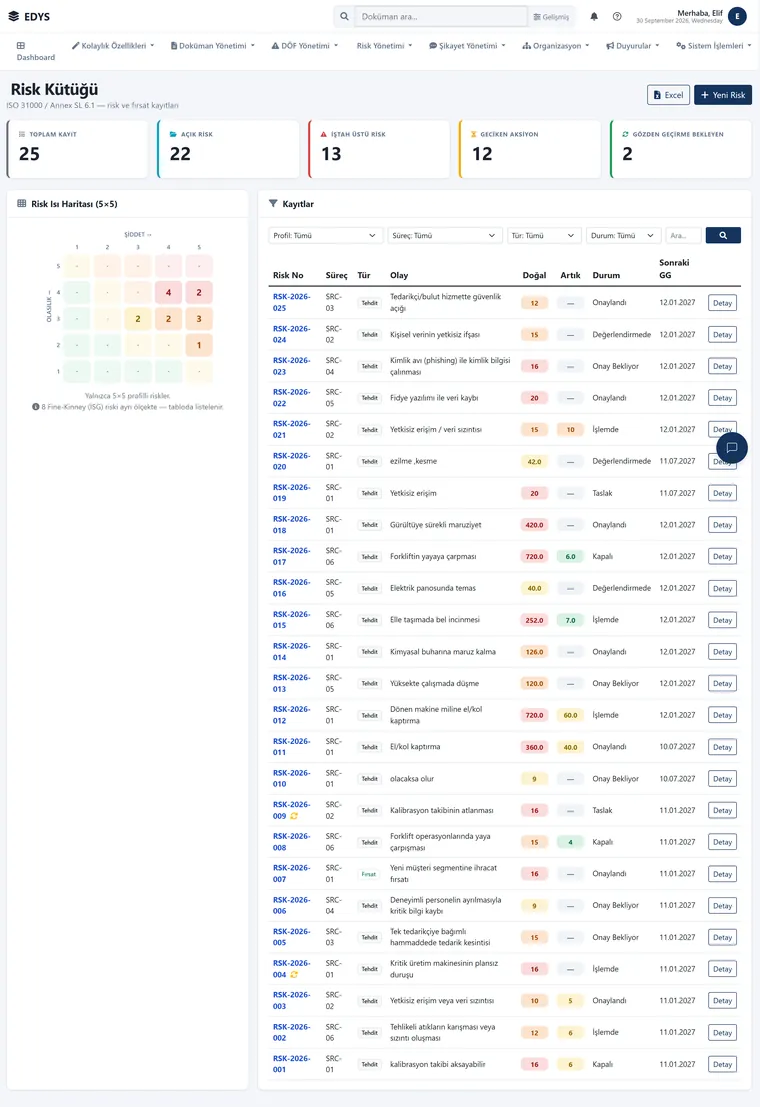
Task: Expand the Profil: Tümü dropdown
Action: 324,235
